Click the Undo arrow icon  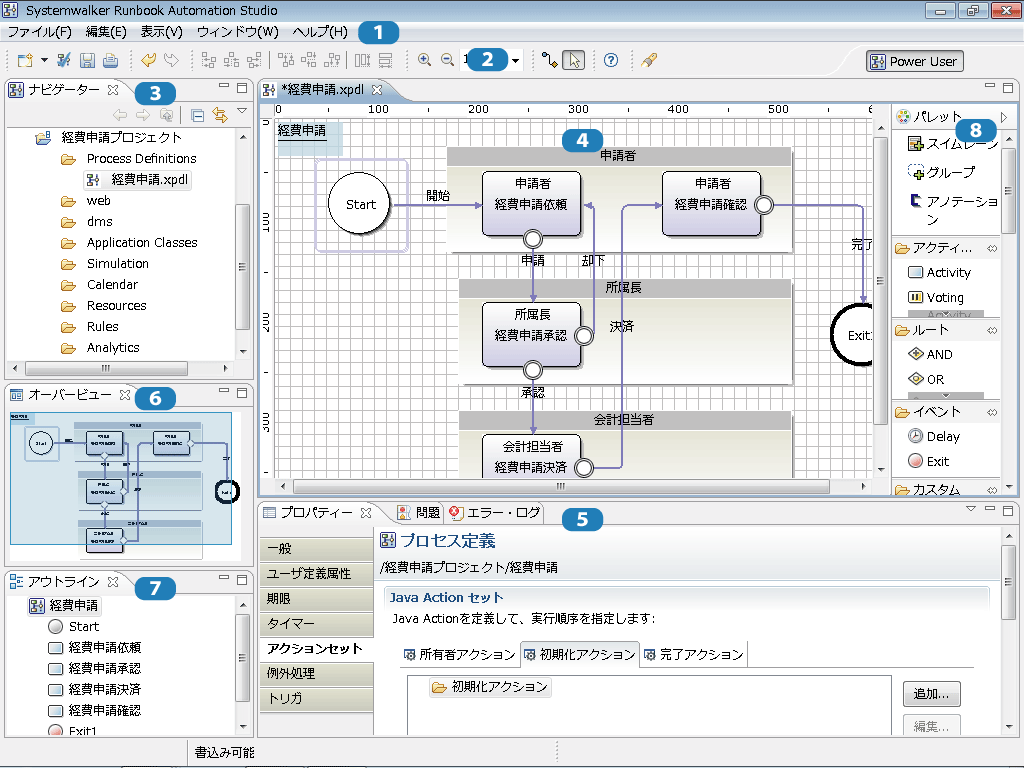pos(148,60)
